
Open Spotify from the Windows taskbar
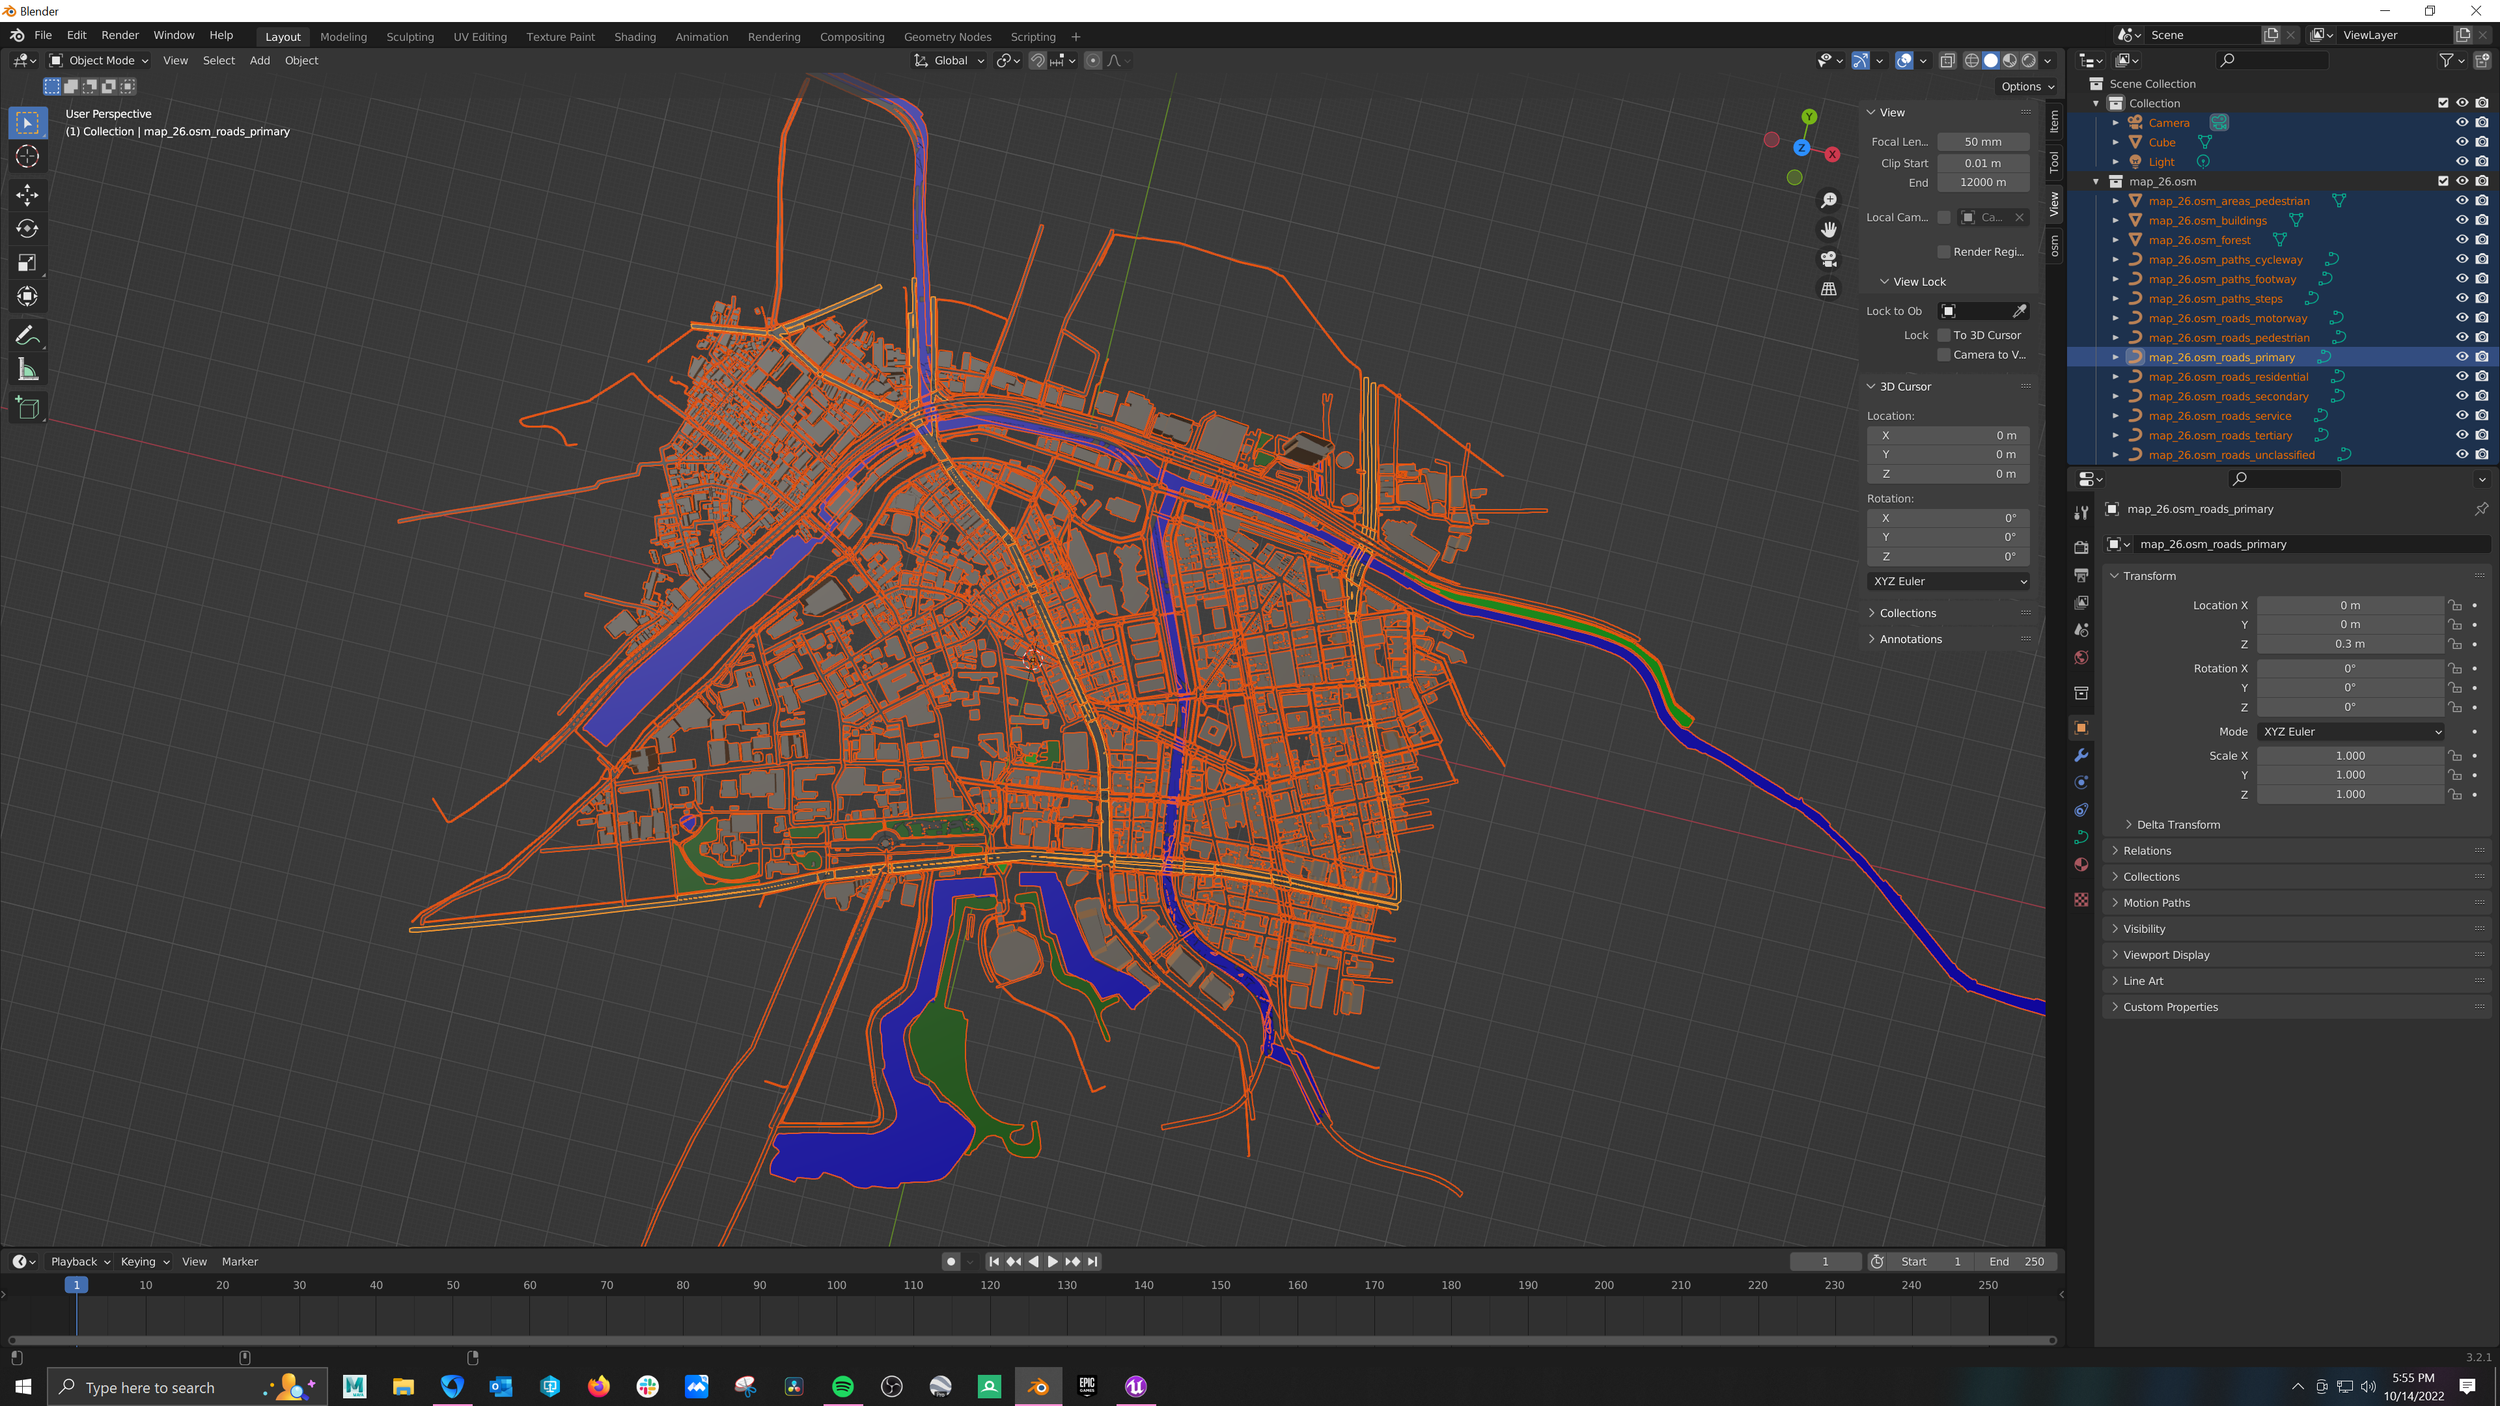pos(843,1386)
